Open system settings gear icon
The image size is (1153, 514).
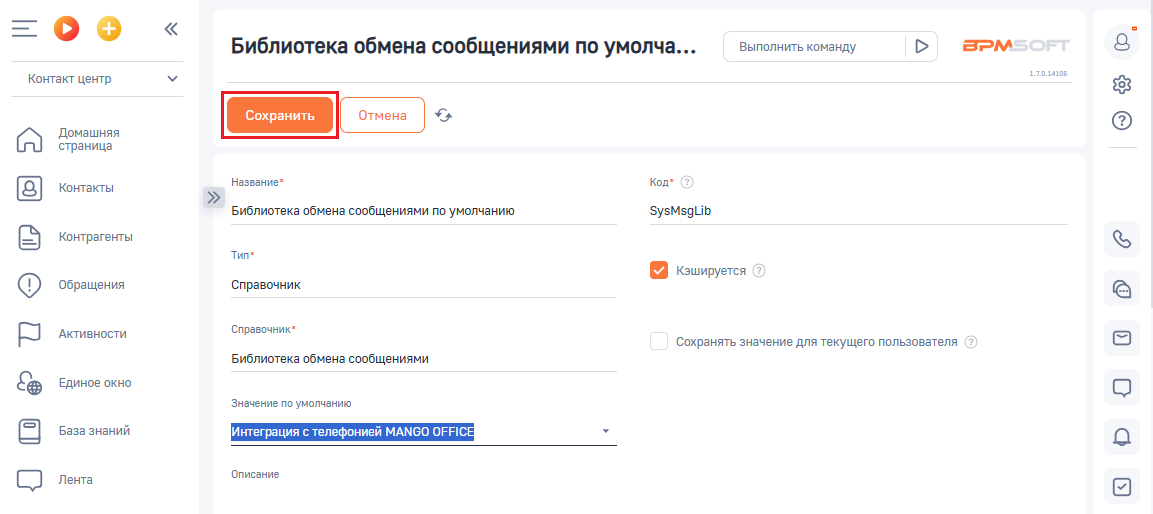(x=1121, y=85)
